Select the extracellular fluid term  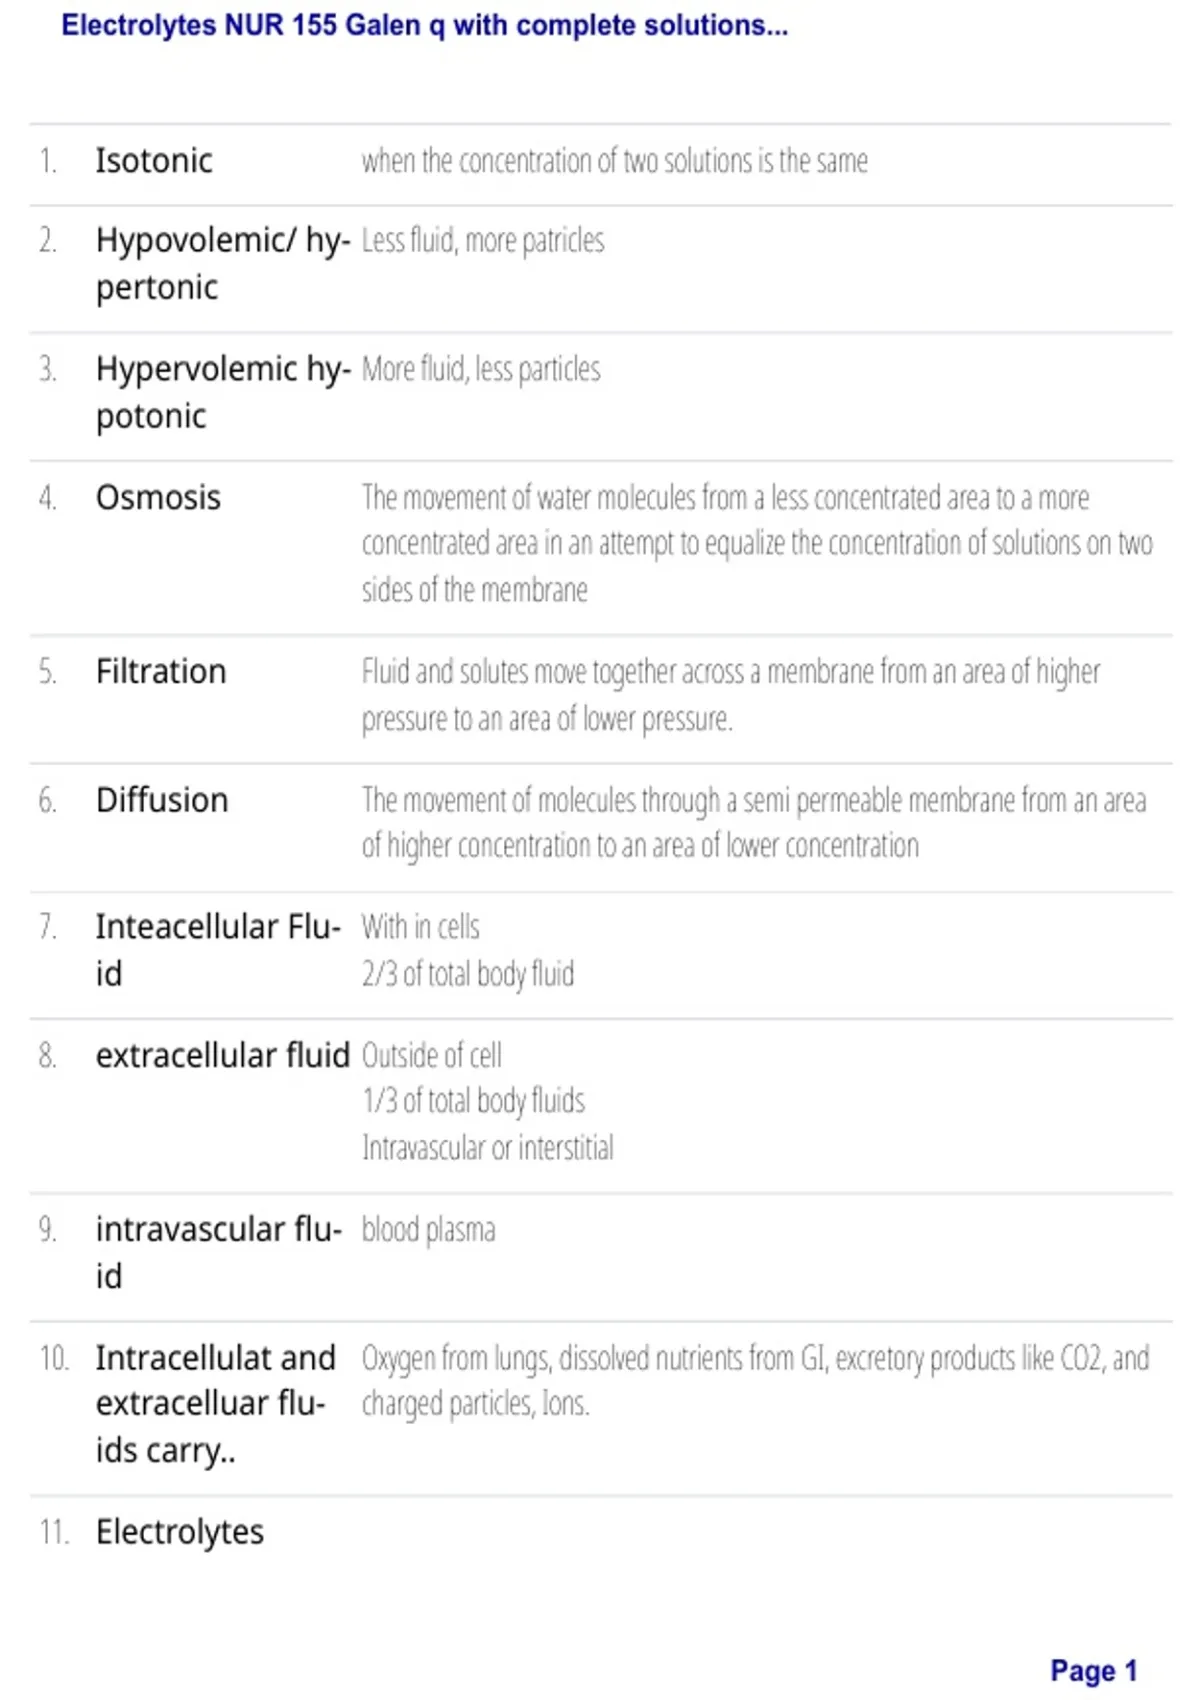coord(223,1055)
